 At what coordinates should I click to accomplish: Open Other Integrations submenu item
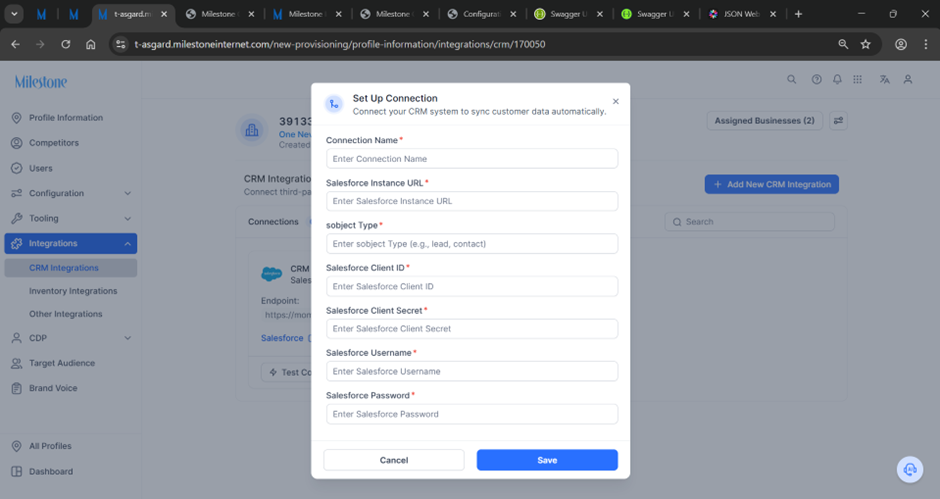point(66,314)
